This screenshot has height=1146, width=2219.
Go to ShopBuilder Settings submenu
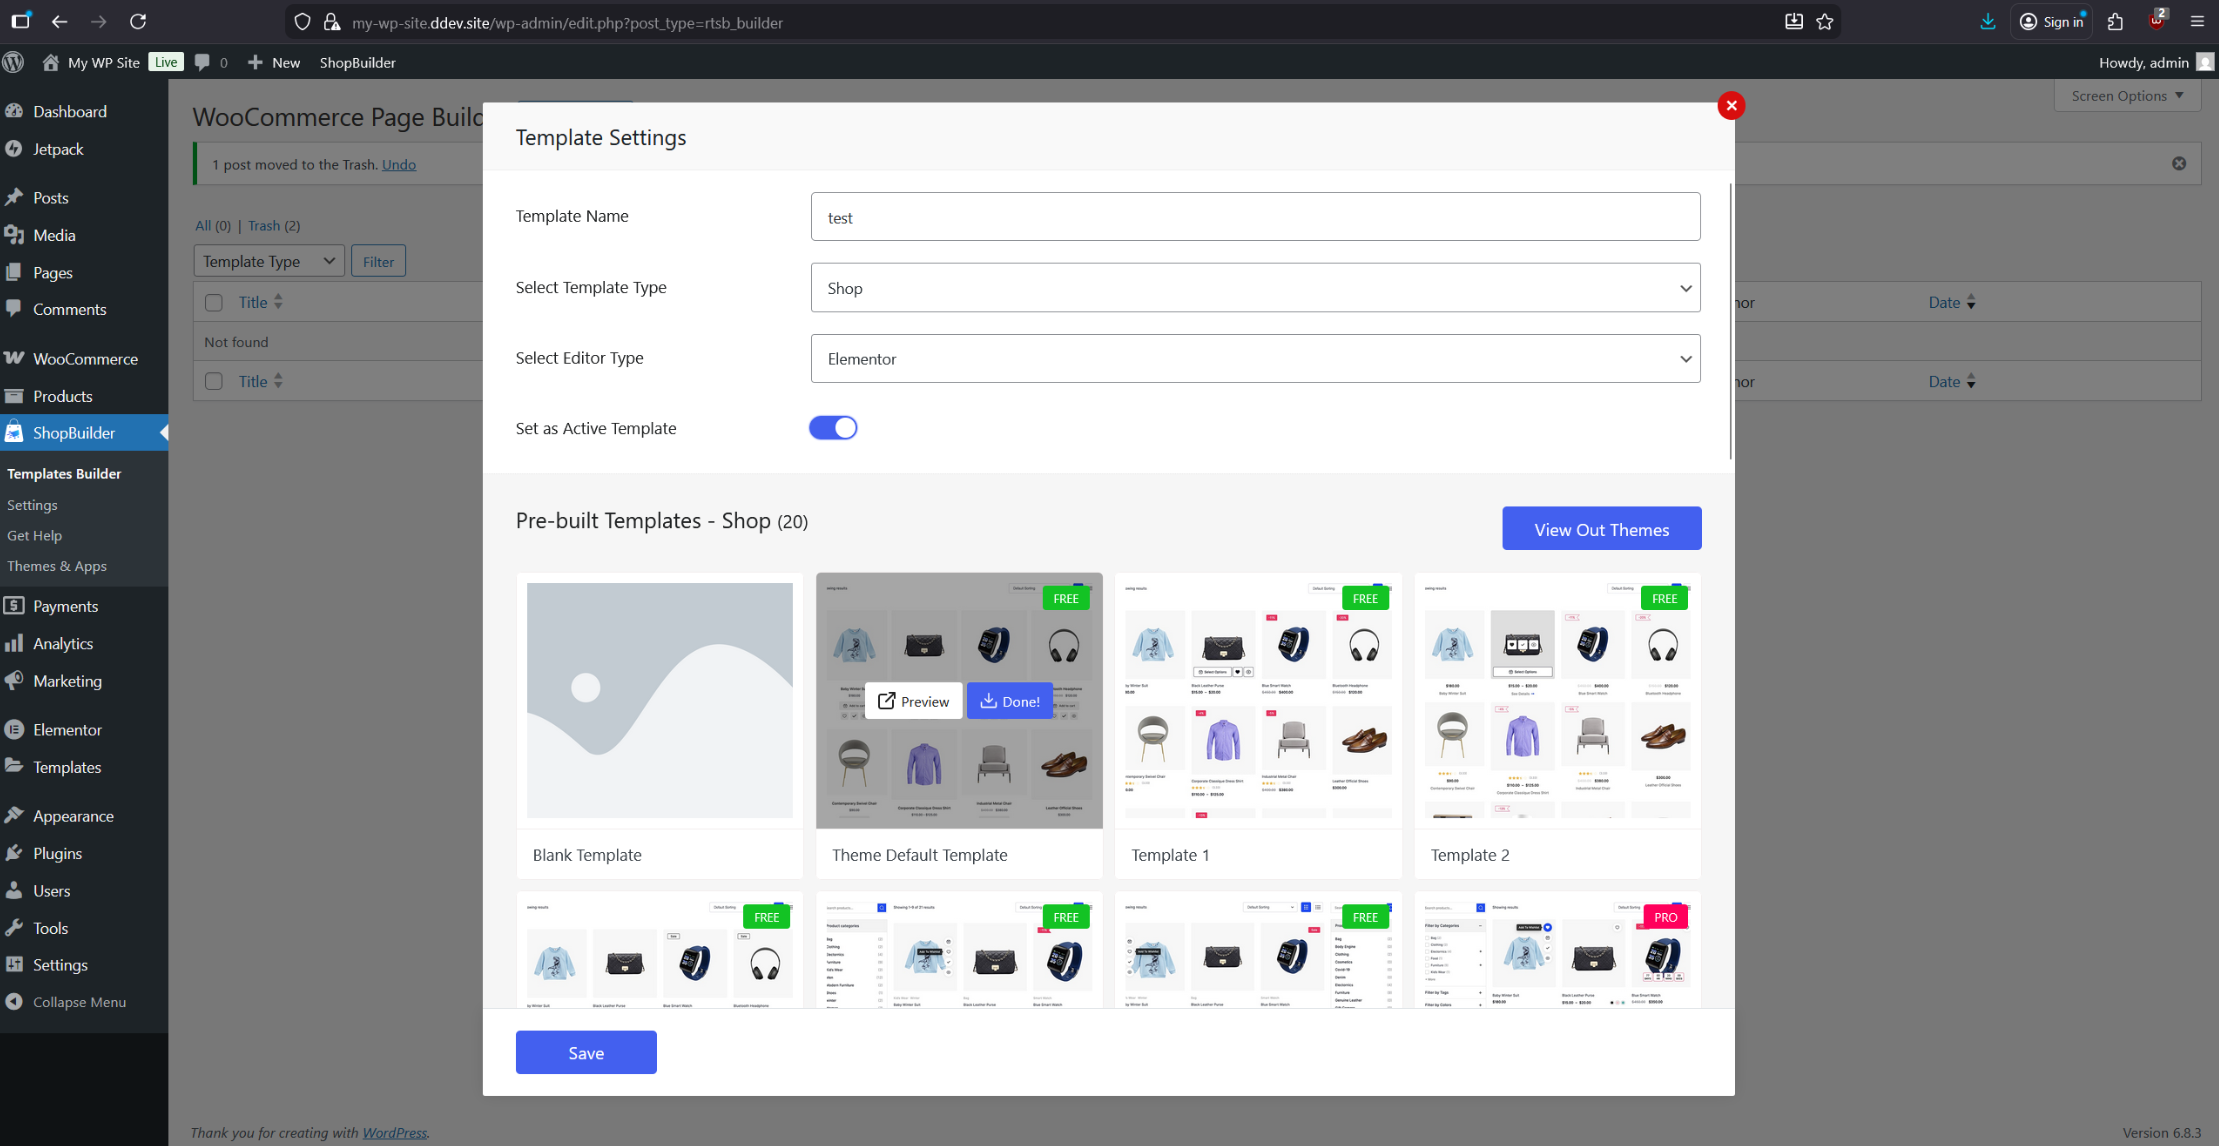(32, 505)
